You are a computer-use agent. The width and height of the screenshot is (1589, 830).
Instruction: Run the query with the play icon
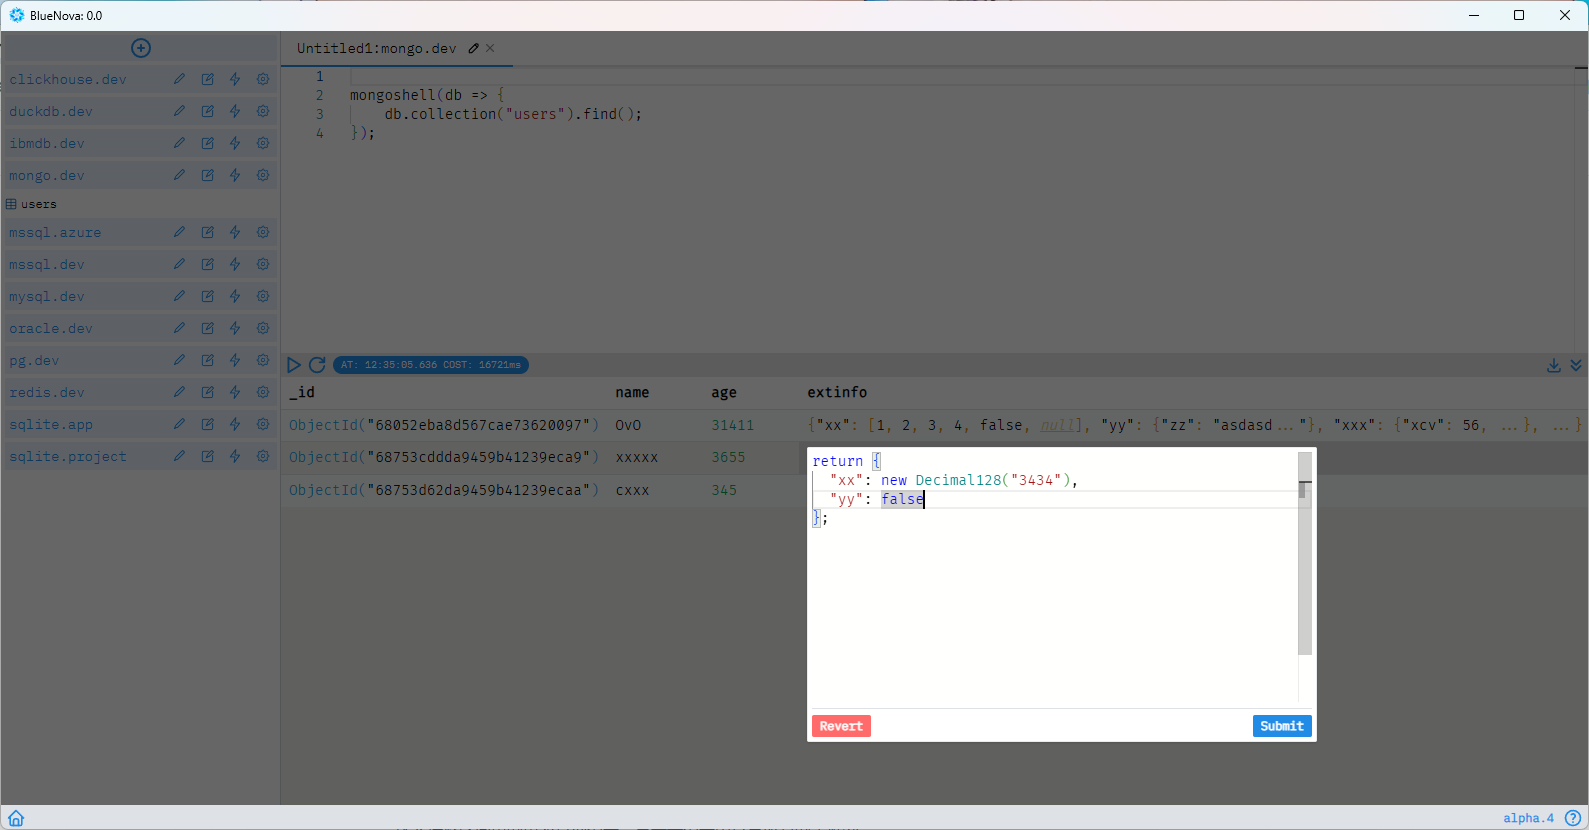click(x=294, y=365)
